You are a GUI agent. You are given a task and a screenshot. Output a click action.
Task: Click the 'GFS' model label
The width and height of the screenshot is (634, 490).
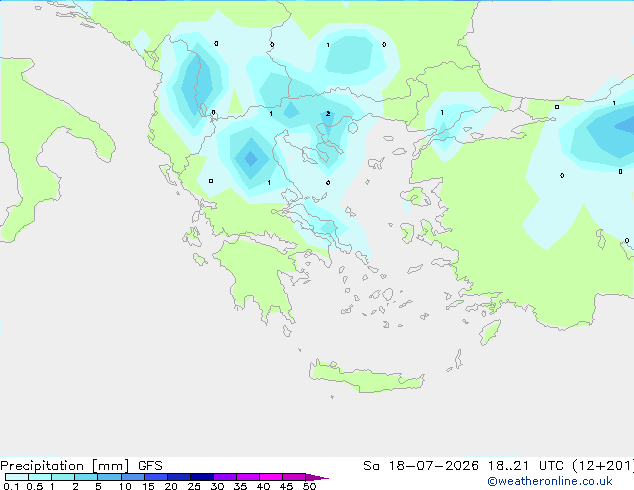pyautogui.click(x=150, y=466)
